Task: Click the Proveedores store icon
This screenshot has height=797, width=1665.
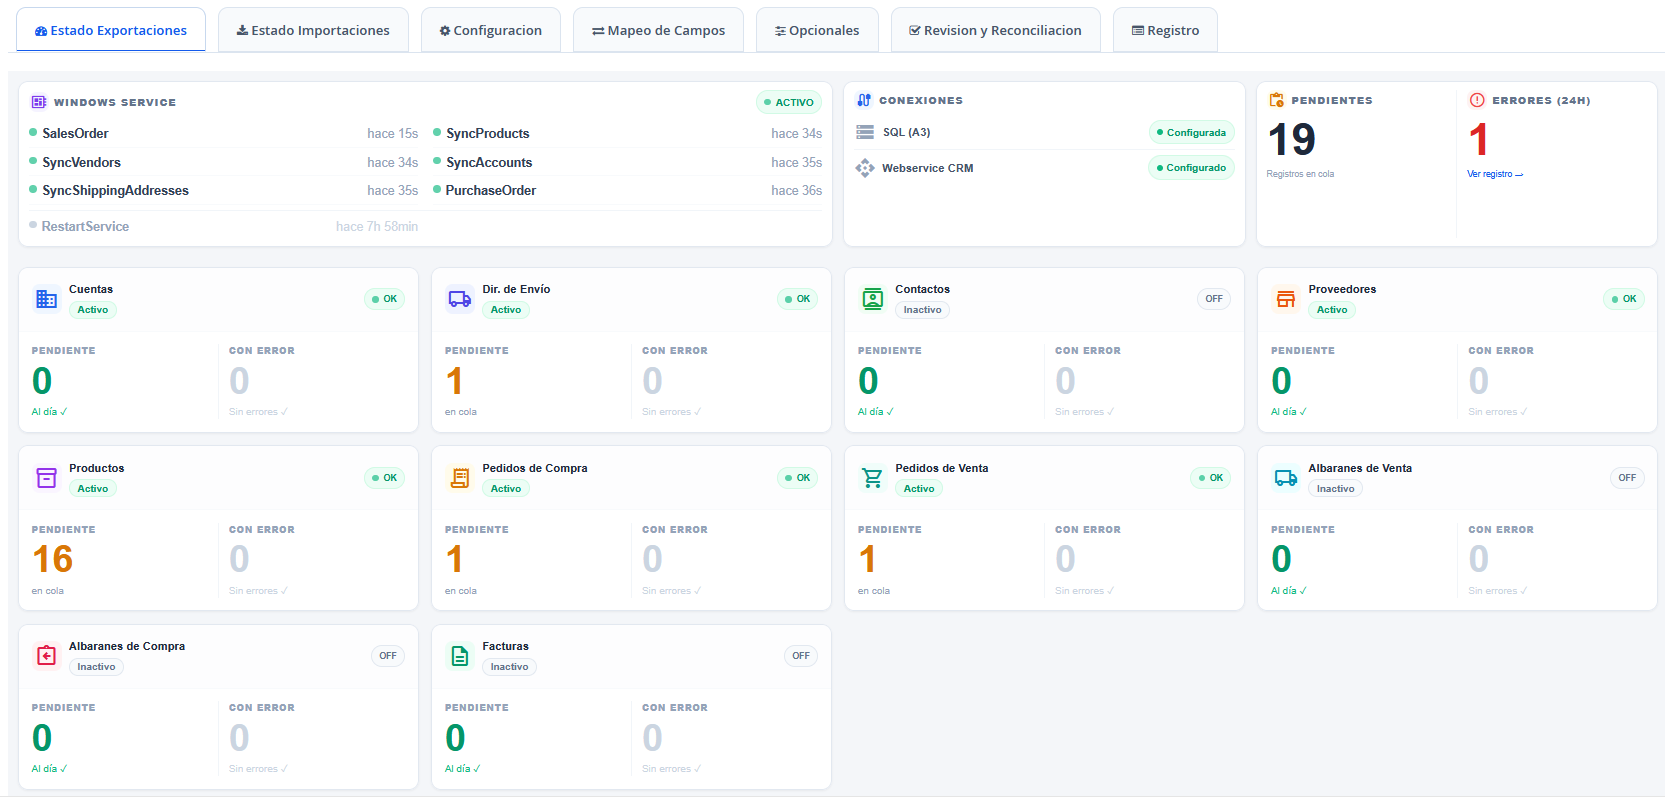Action: (x=1286, y=298)
